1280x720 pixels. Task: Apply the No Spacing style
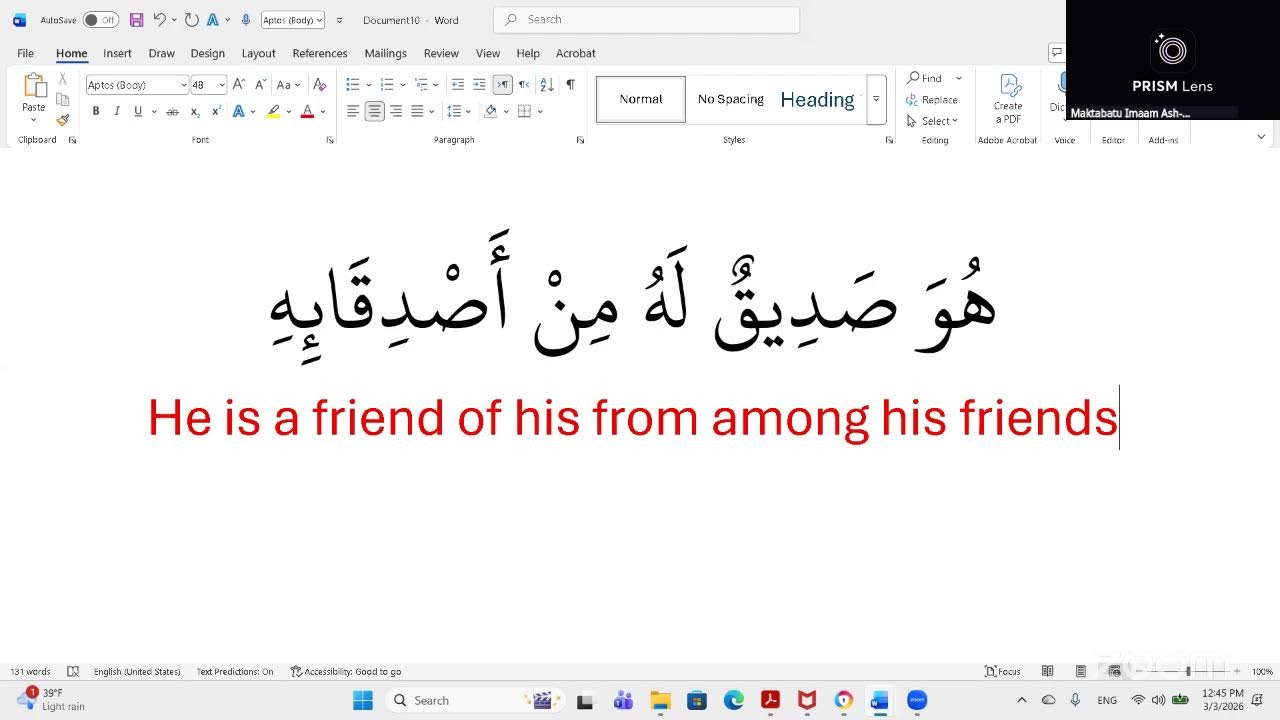click(x=731, y=99)
